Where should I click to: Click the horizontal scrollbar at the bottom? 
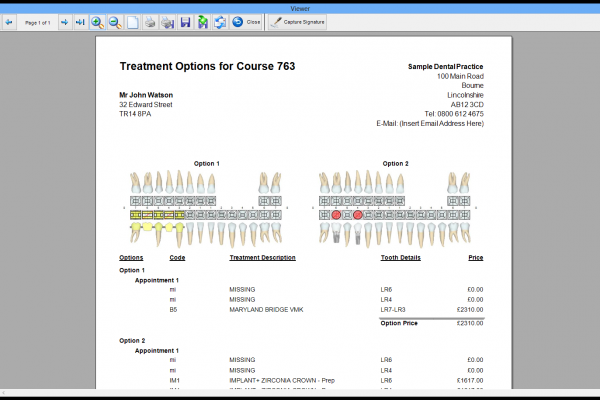(x=300, y=393)
